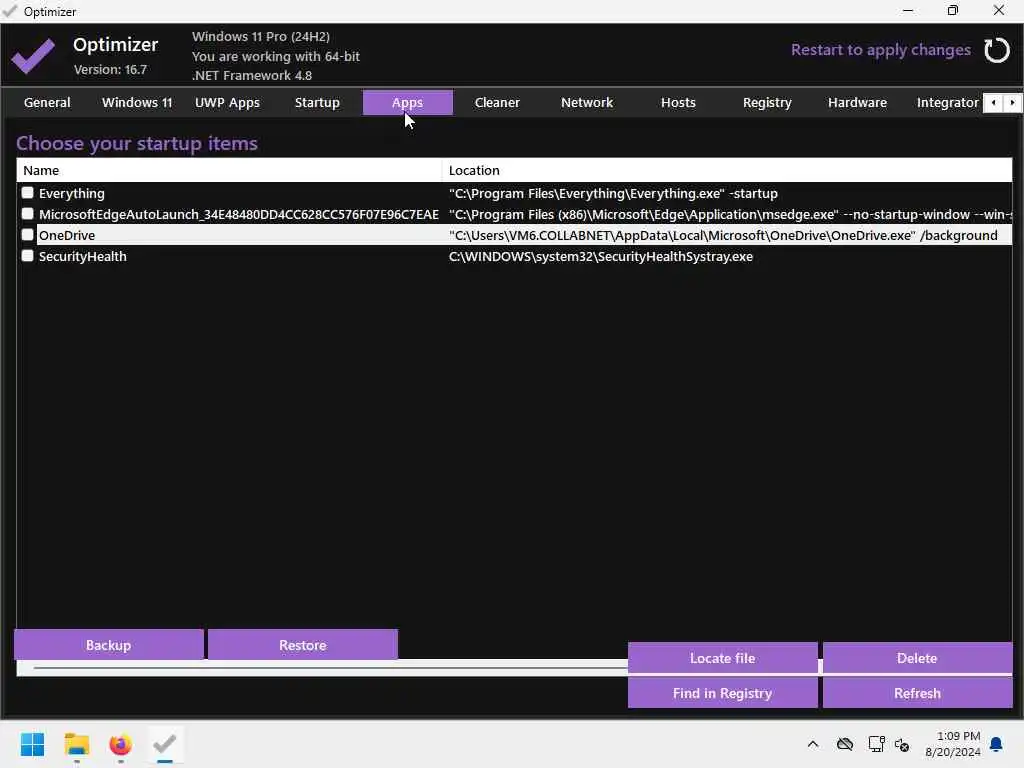1024x768 pixels.
Task: Go to Hosts tab
Action: point(678,103)
